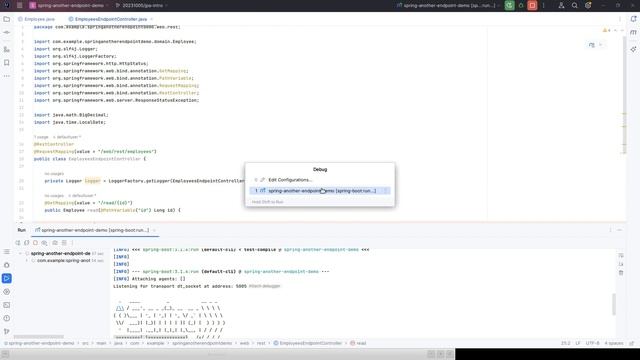The width and height of the screenshot is (640, 360).
Task: Expand com.example:spring-anot node in Run tree
Action: point(27,260)
